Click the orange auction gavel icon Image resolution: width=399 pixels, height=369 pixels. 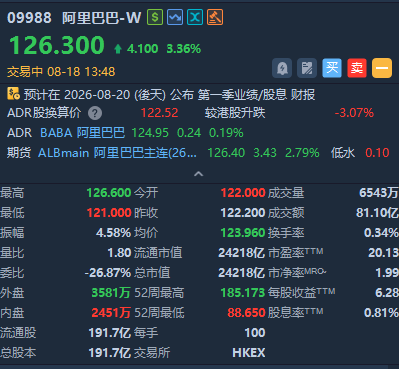tap(215, 17)
